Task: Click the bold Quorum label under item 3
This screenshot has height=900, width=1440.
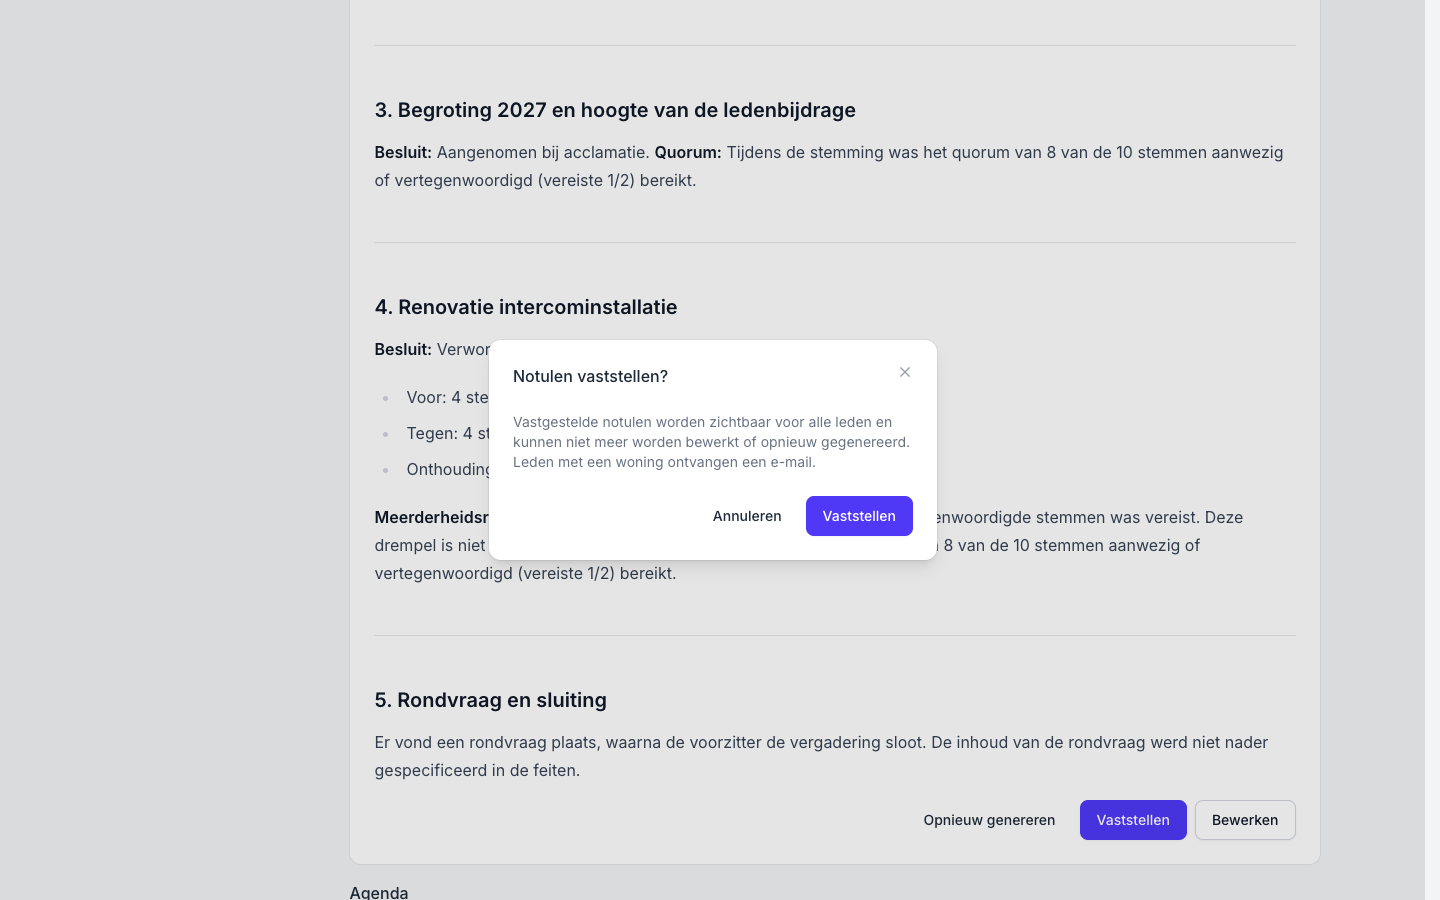Action: click(x=688, y=152)
